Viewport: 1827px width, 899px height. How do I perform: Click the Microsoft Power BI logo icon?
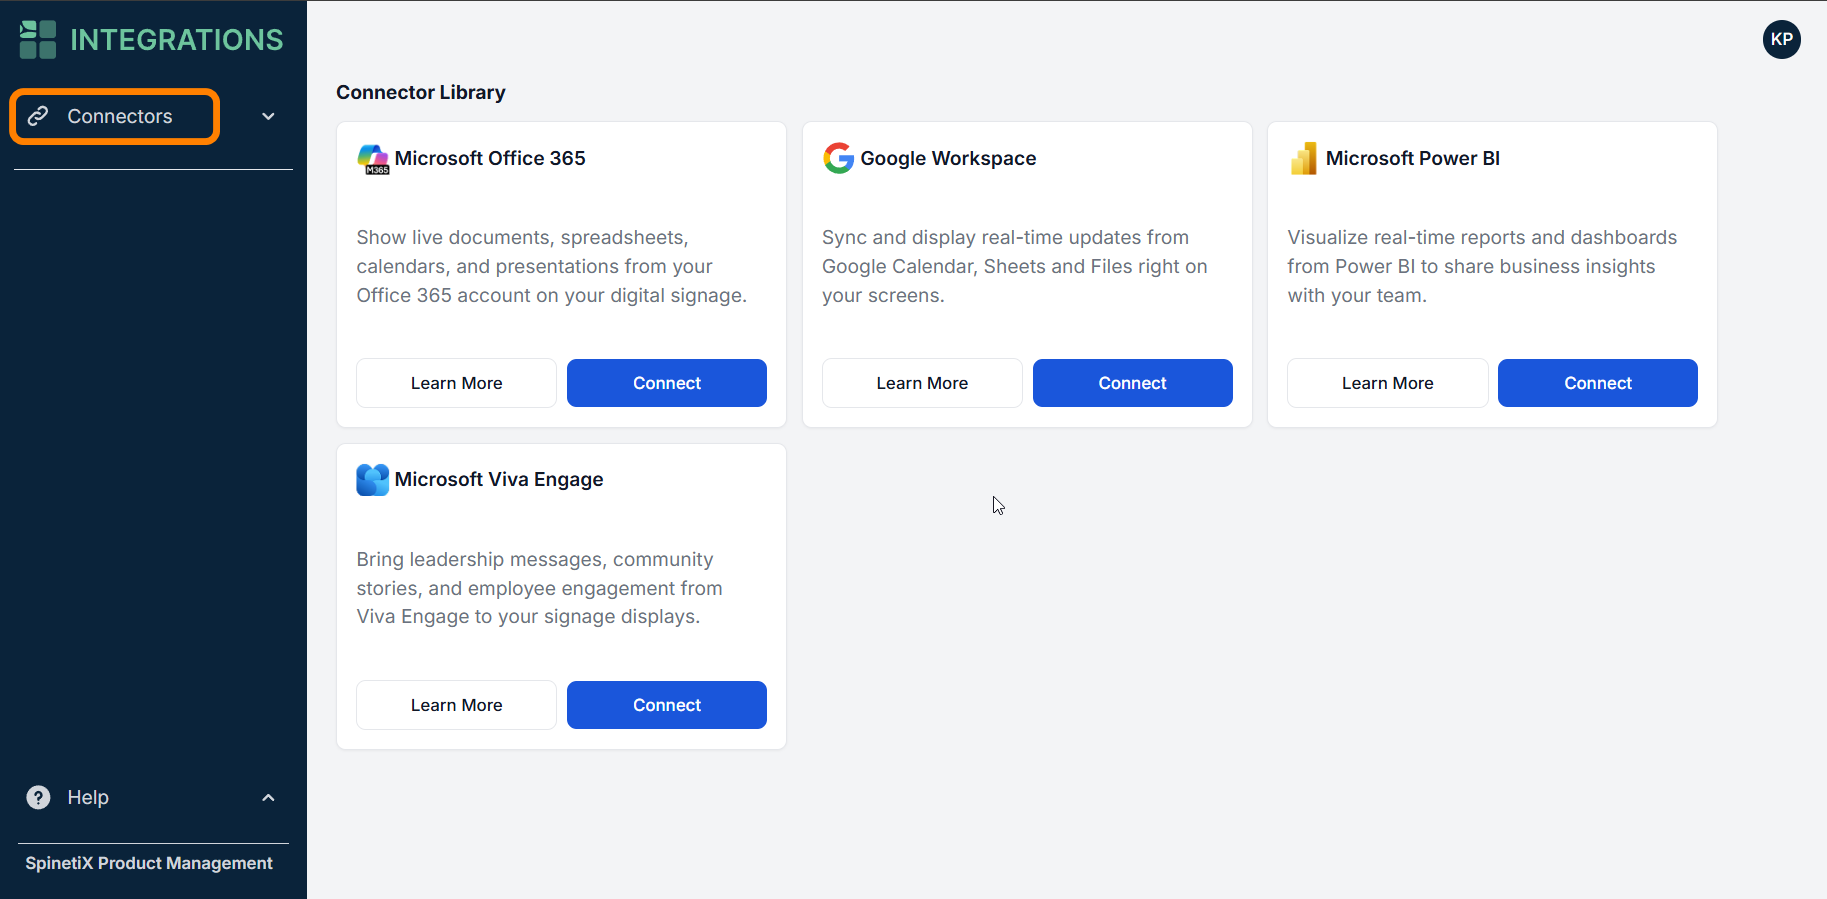click(x=1304, y=158)
